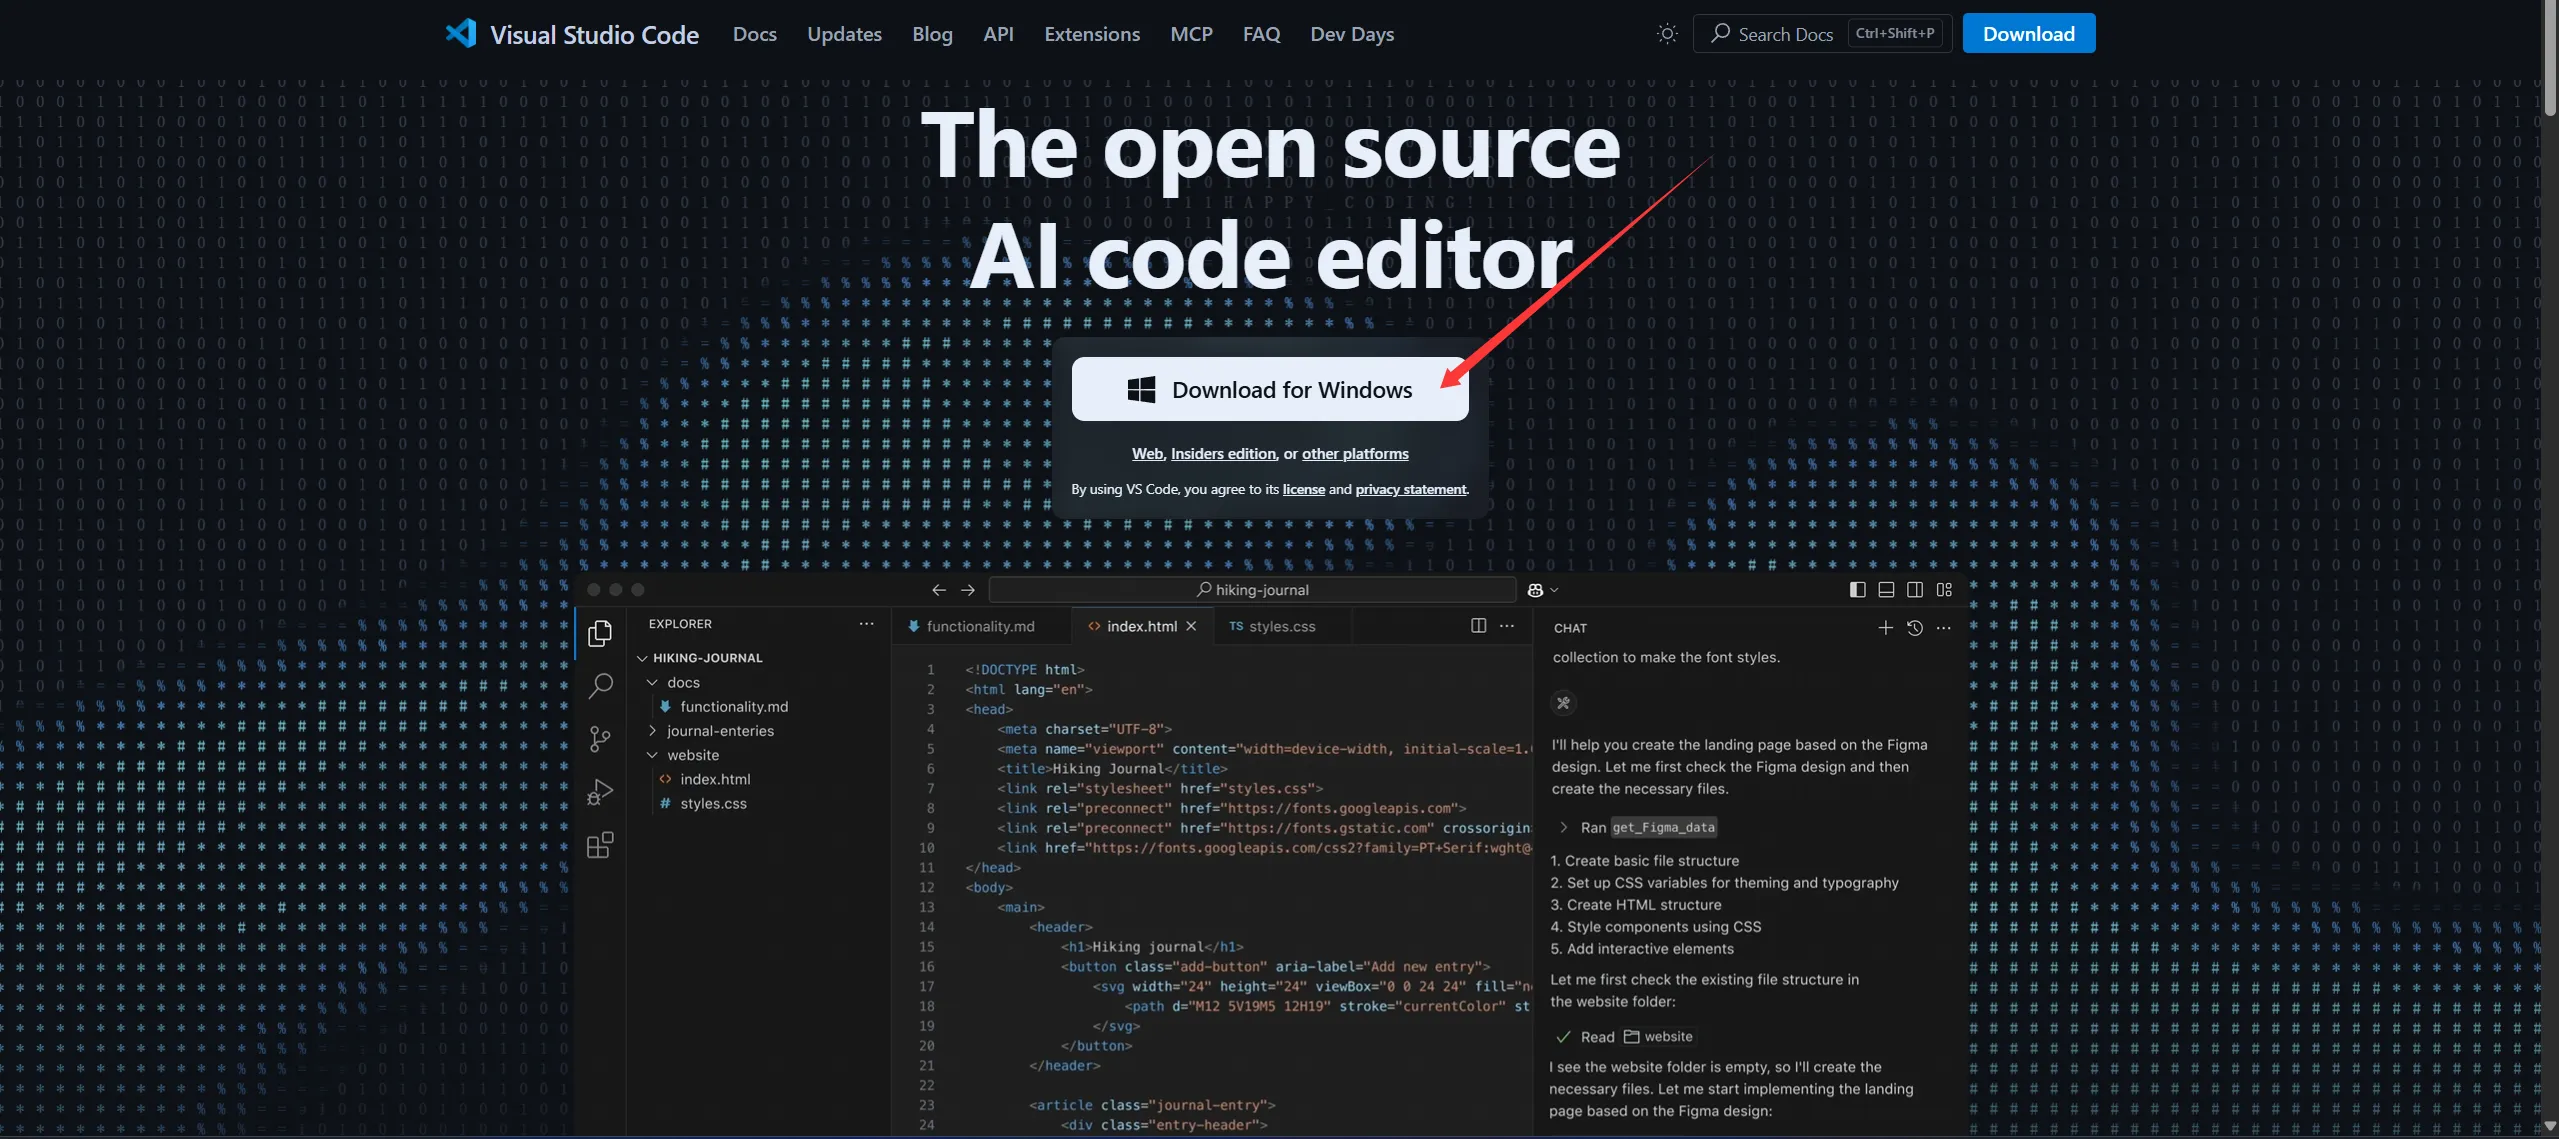Click the CHAT panel header
Image resolution: width=2559 pixels, height=1139 pixels.
click(x=1570, y=628)
